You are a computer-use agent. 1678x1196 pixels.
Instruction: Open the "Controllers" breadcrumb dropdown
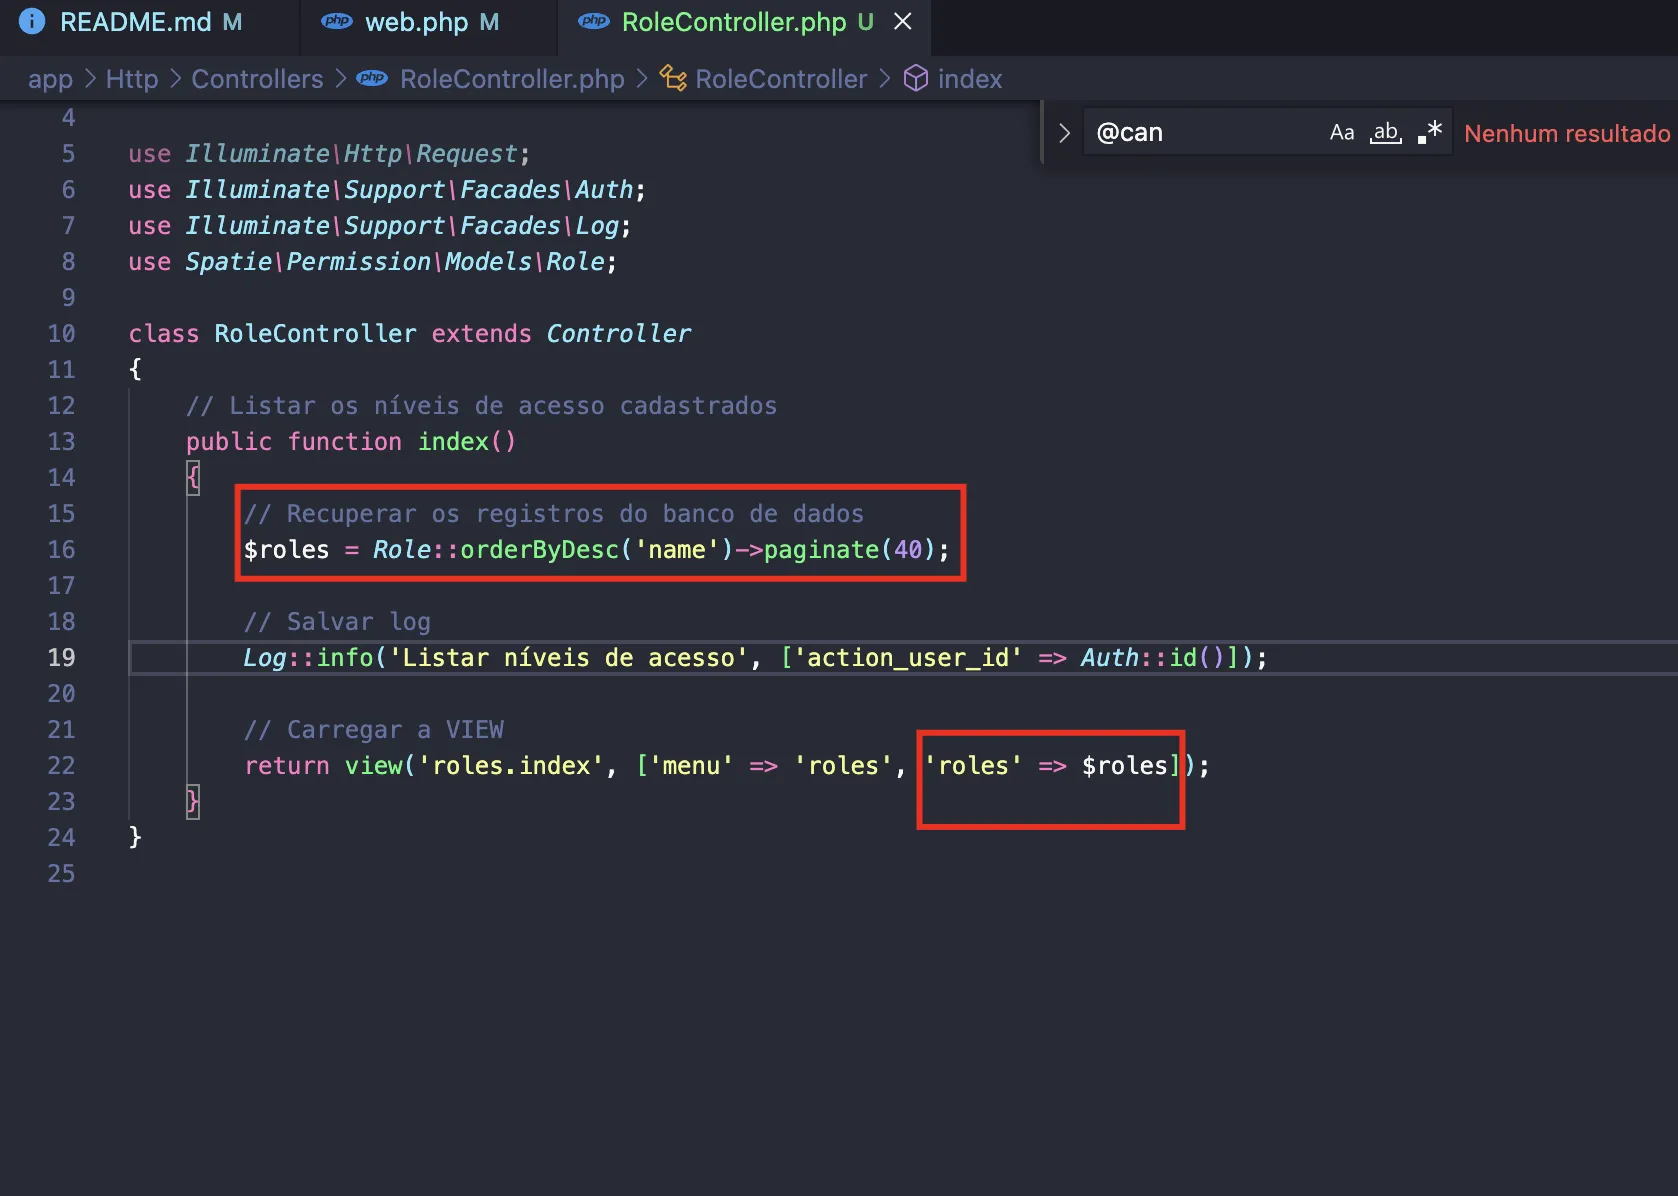click(x=257, y=79)
